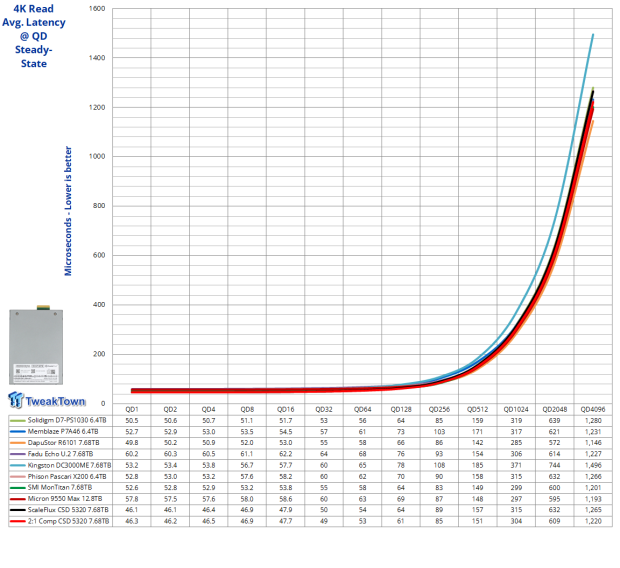The width and height of the screenshot is (620, 568).
Task: Click the ScaleFlux CSD 5320 black legend marker
Action: (15, 509)
